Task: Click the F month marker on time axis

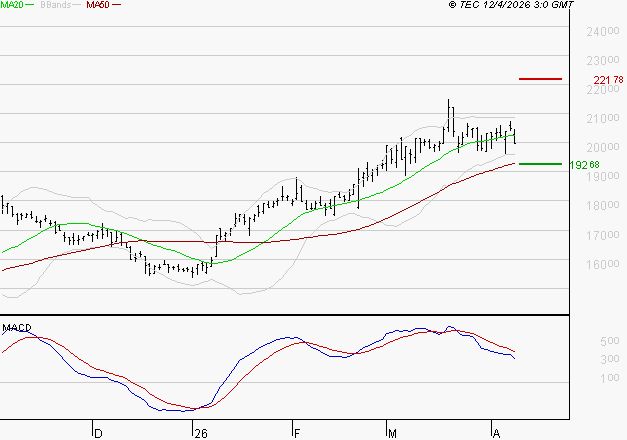Action: pyautogui.click(x=297, y=434)
